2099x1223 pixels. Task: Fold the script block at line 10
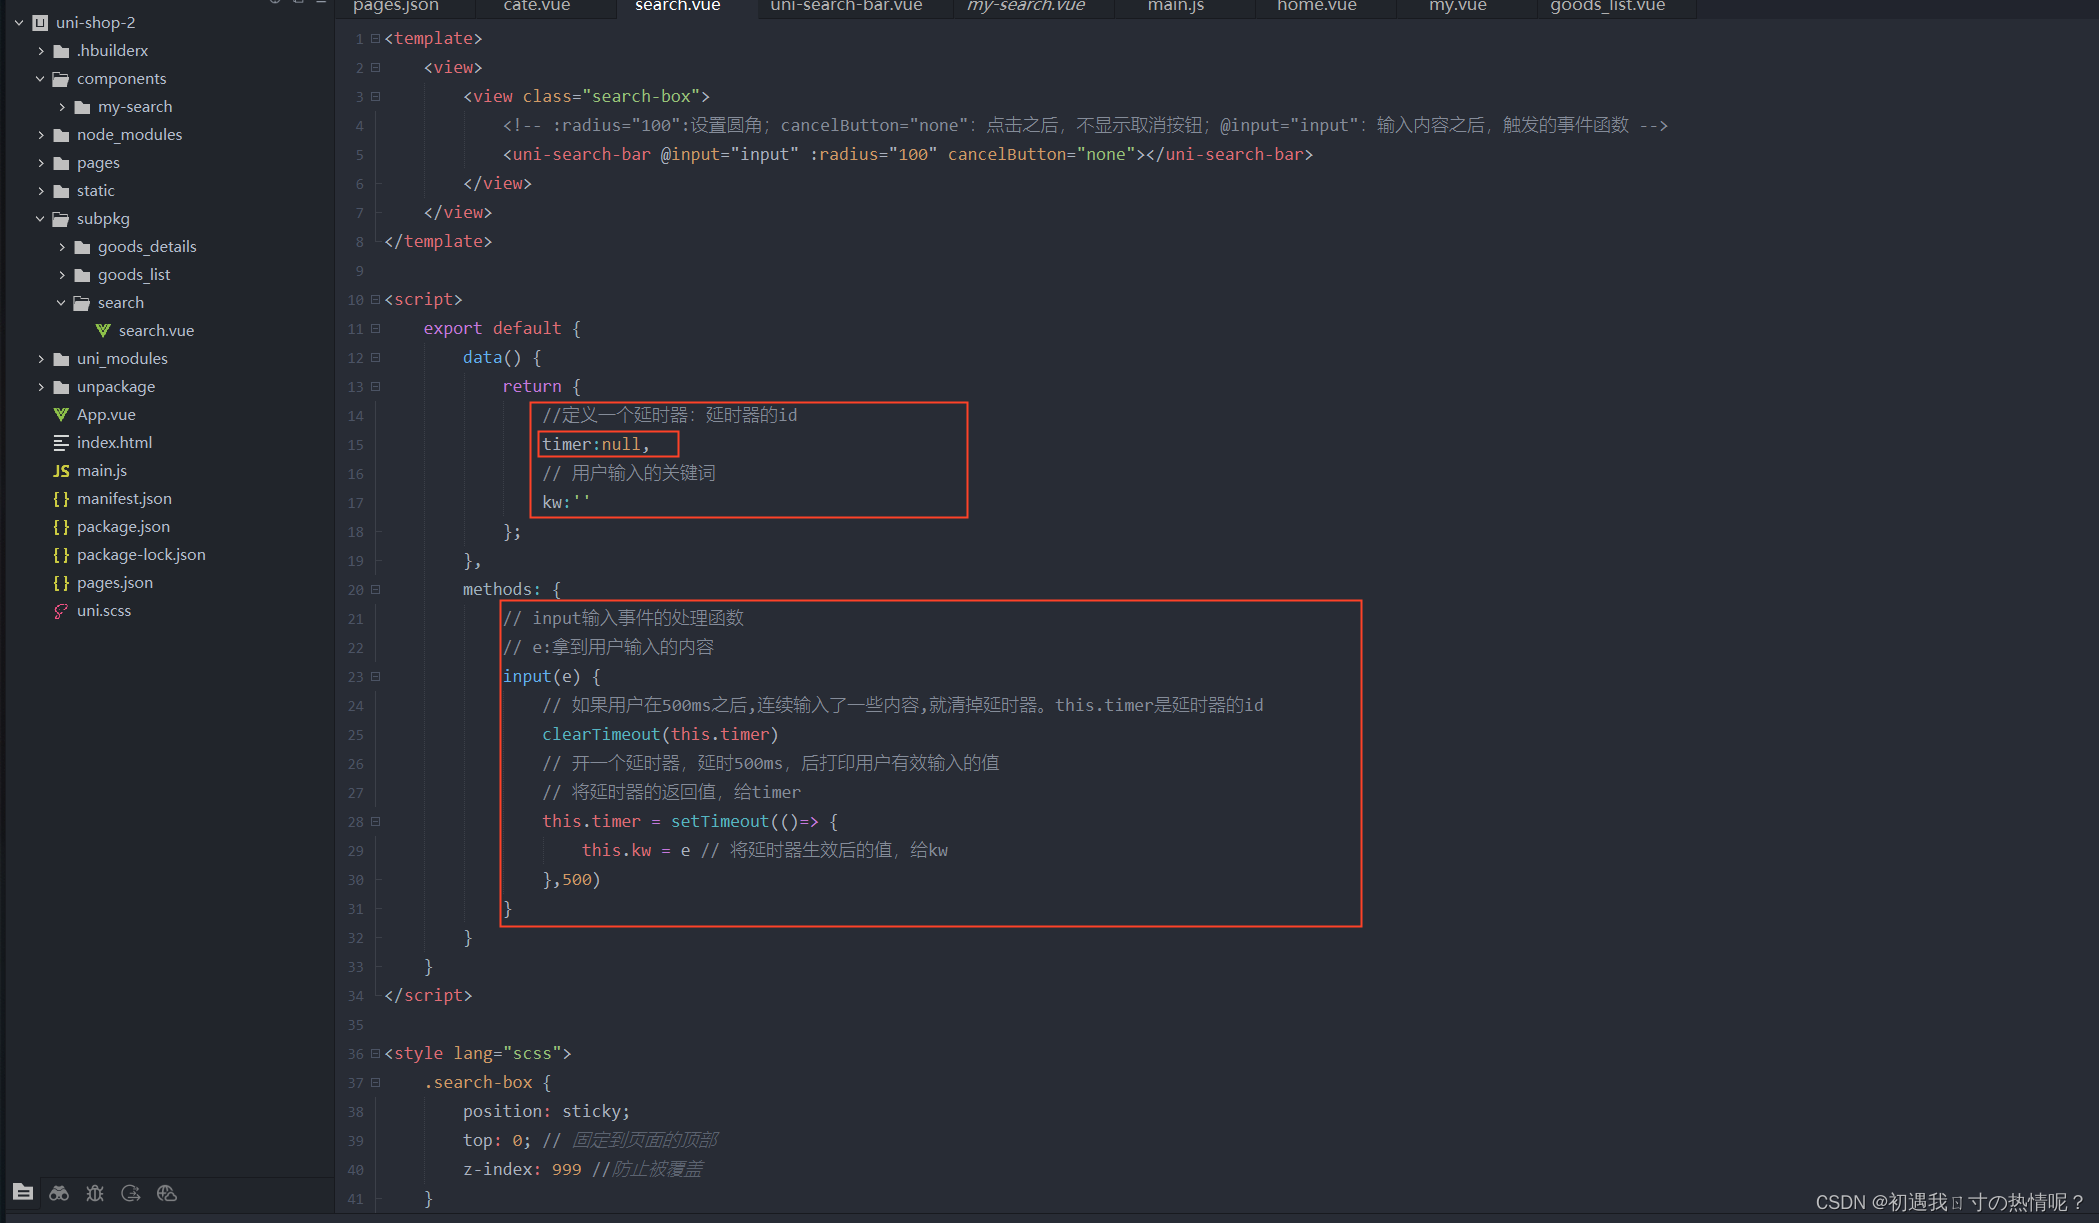pos(376,299)
